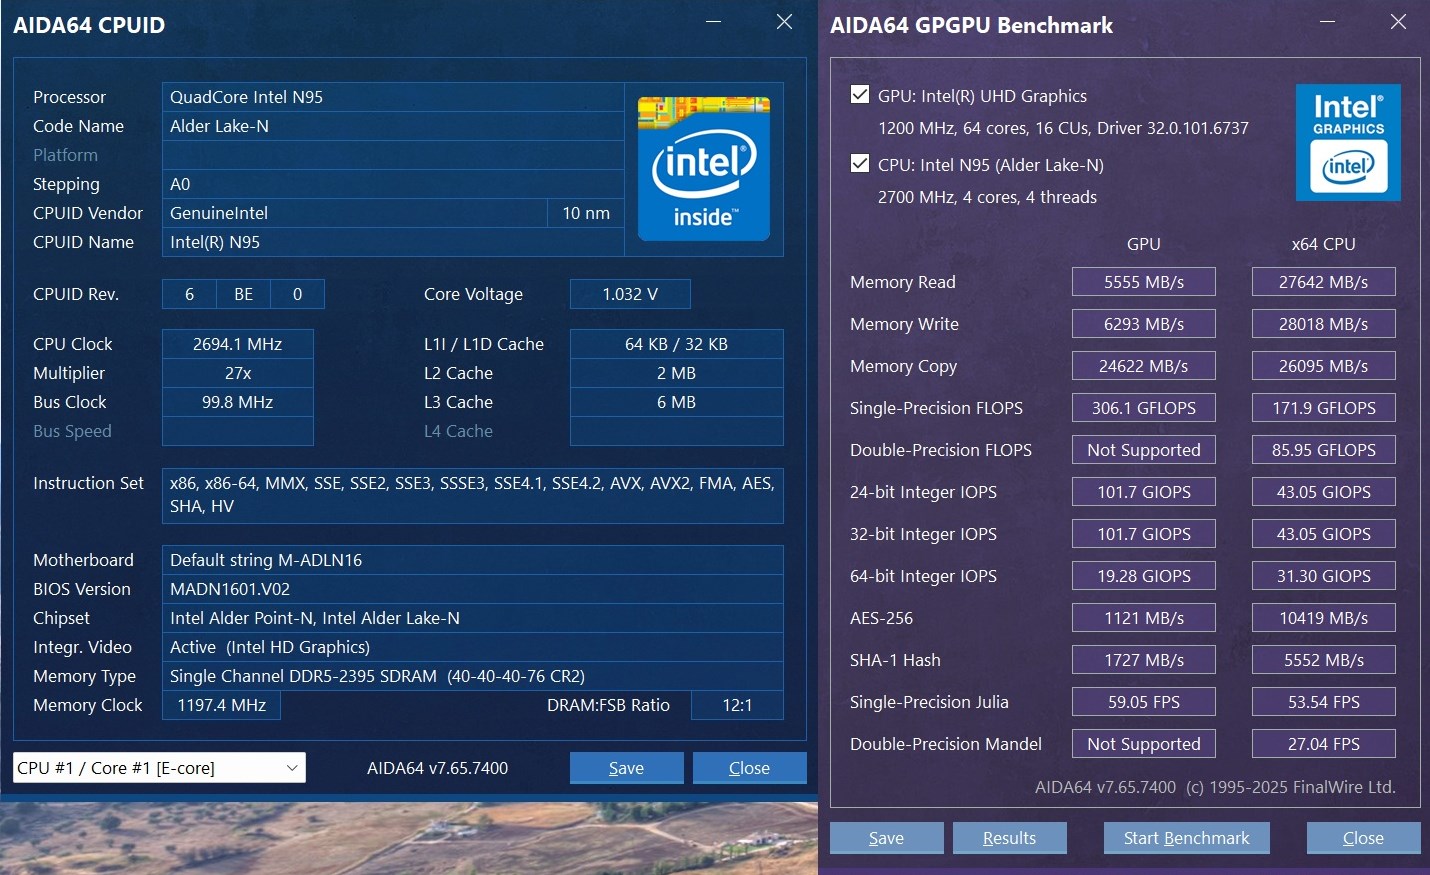Click CPU Double-Precision FLOPS result '85.95 GFLOPS'
1430x875 pixels.
[x=1324, y=450]
